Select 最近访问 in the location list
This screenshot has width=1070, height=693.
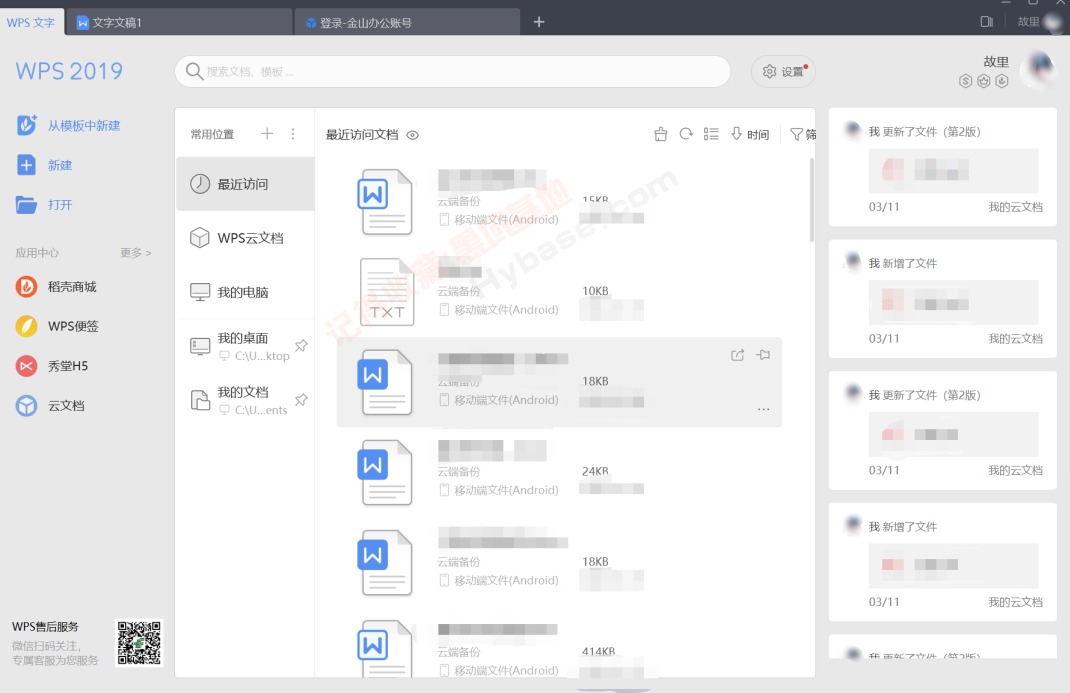pyautogui.click(x=245, y=184)
